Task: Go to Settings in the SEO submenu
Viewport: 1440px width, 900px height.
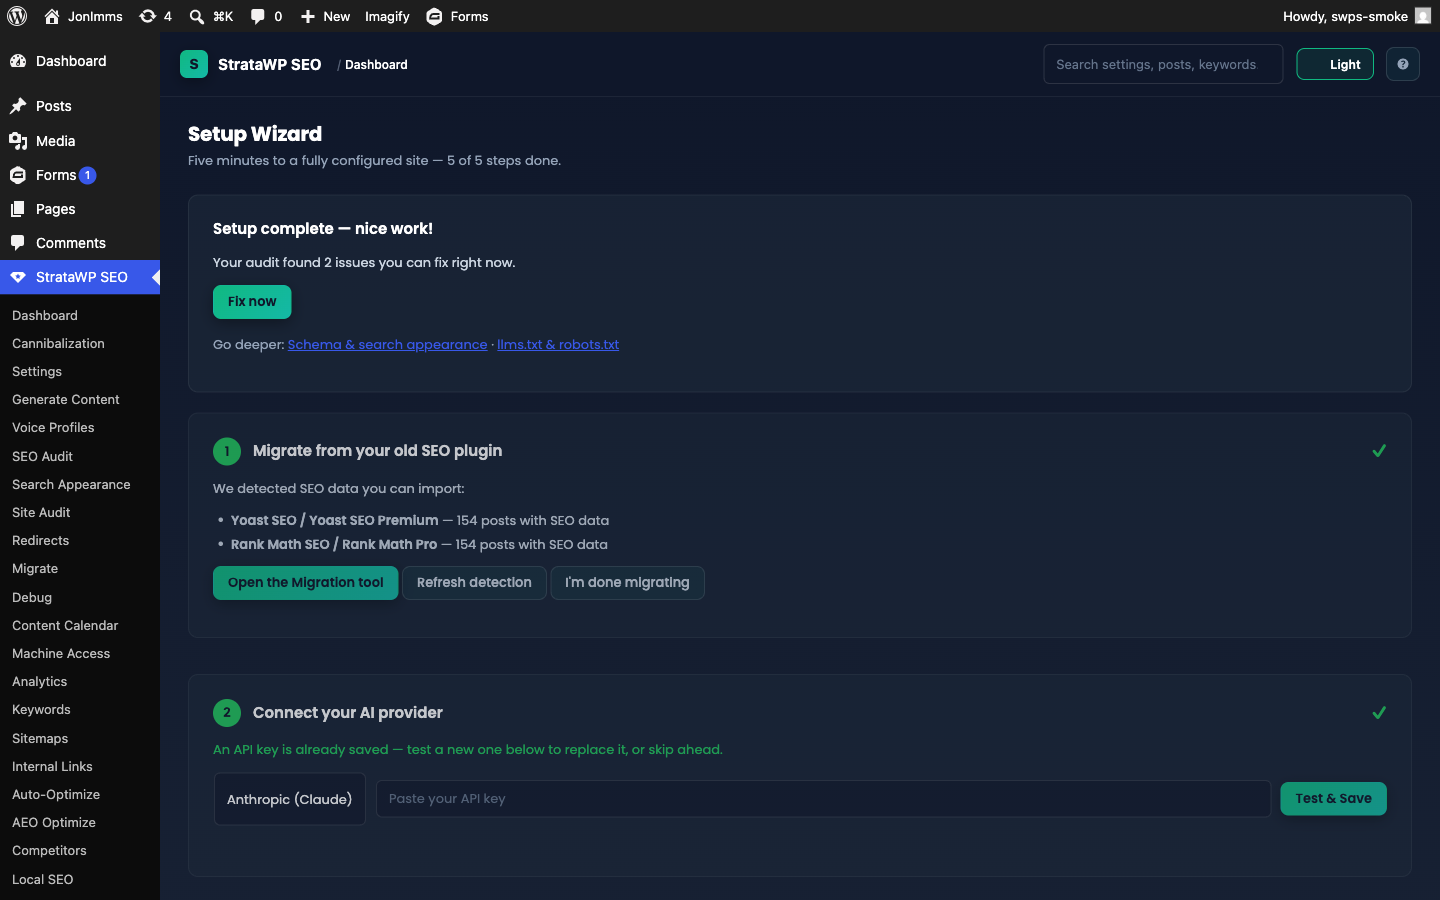Action: tap(37, 371)
